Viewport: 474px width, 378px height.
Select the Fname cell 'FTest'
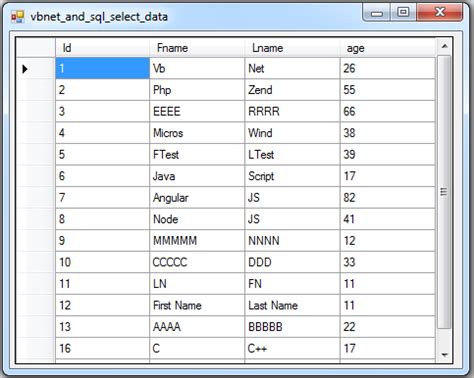[197, 154]
